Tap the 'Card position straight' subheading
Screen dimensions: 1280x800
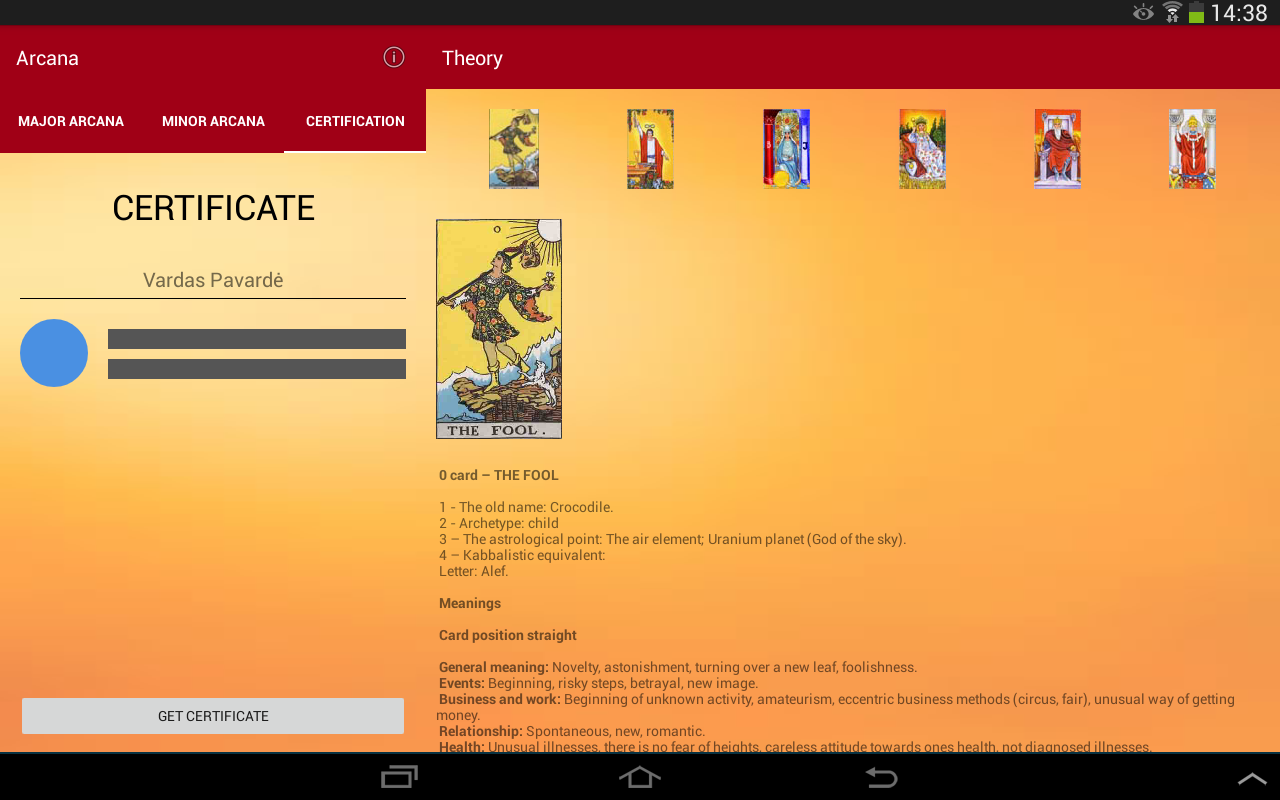[508, 635]
